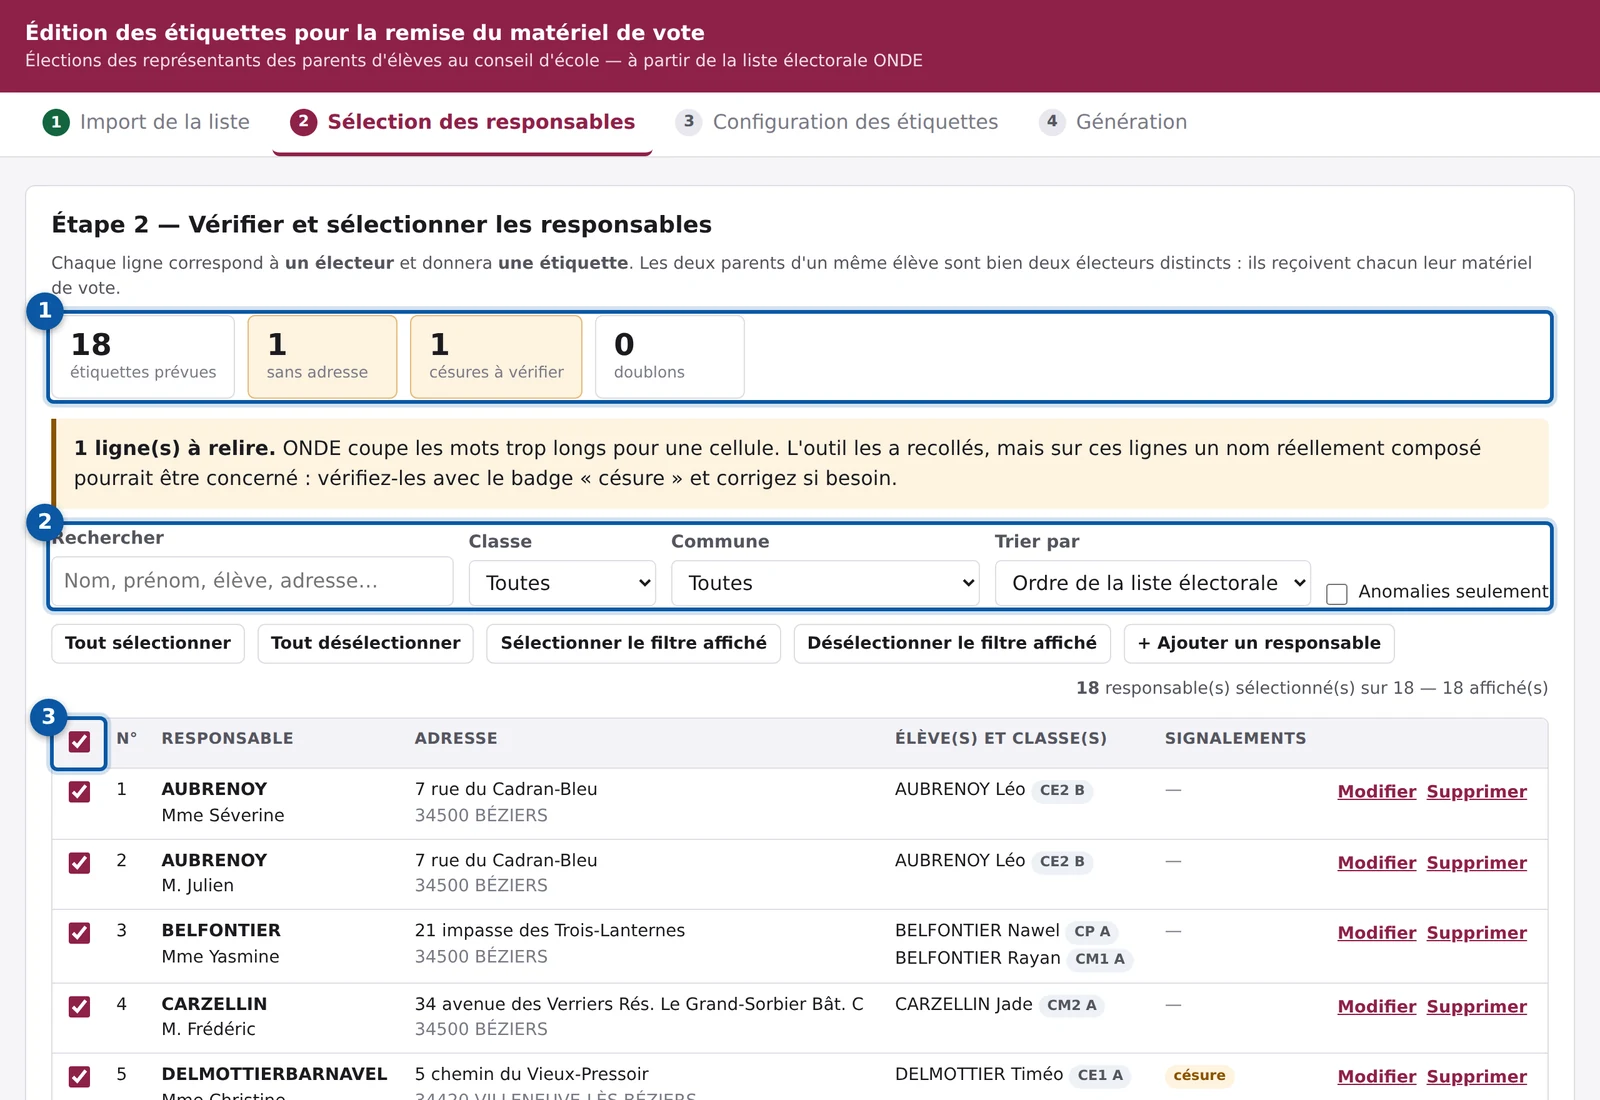Click the RESPONSABLE column header
This screenshot has height=1100, width=1600.
point(227,739)
